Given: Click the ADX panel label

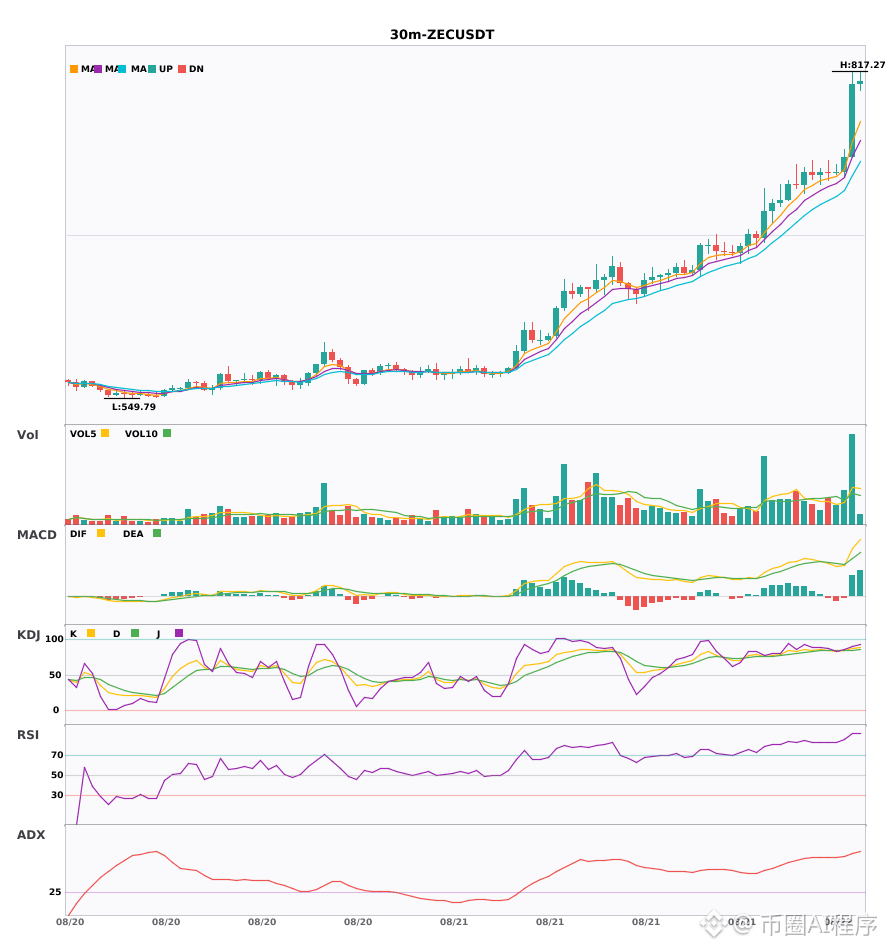Looking at the screenshot, I should (31, 835).
